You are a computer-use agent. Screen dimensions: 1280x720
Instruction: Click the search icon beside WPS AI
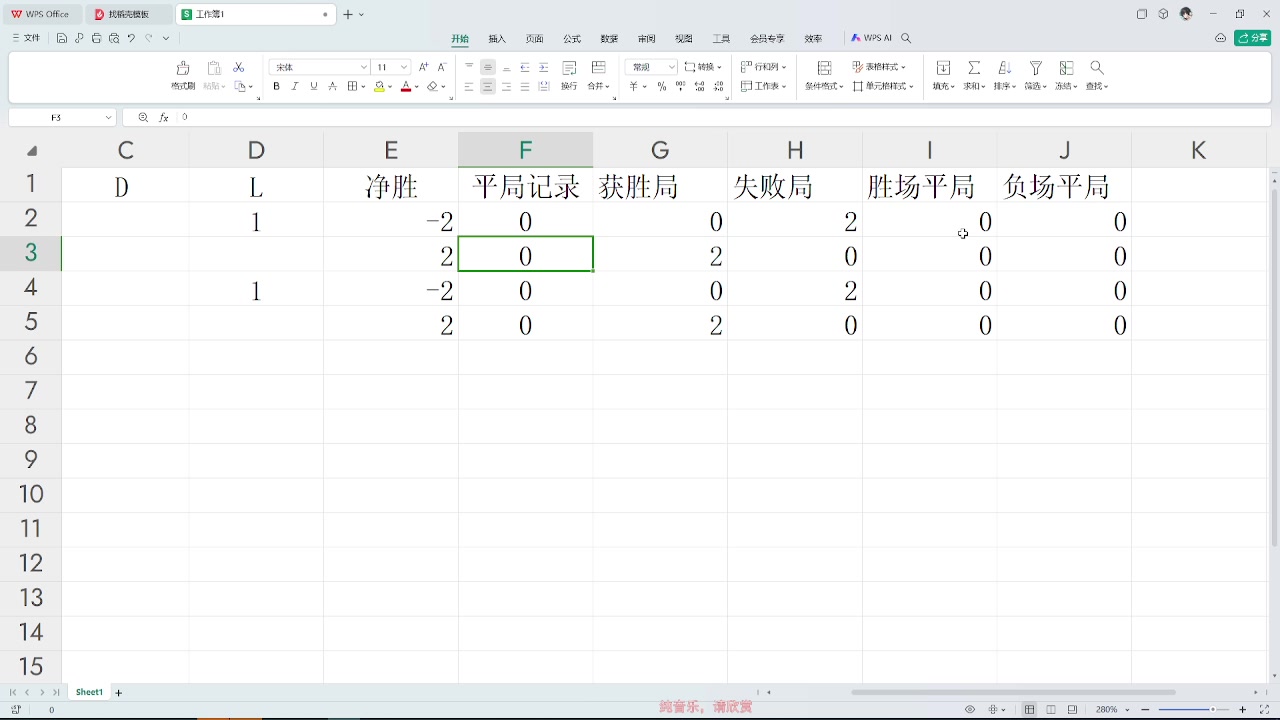(x=906, y=38)
